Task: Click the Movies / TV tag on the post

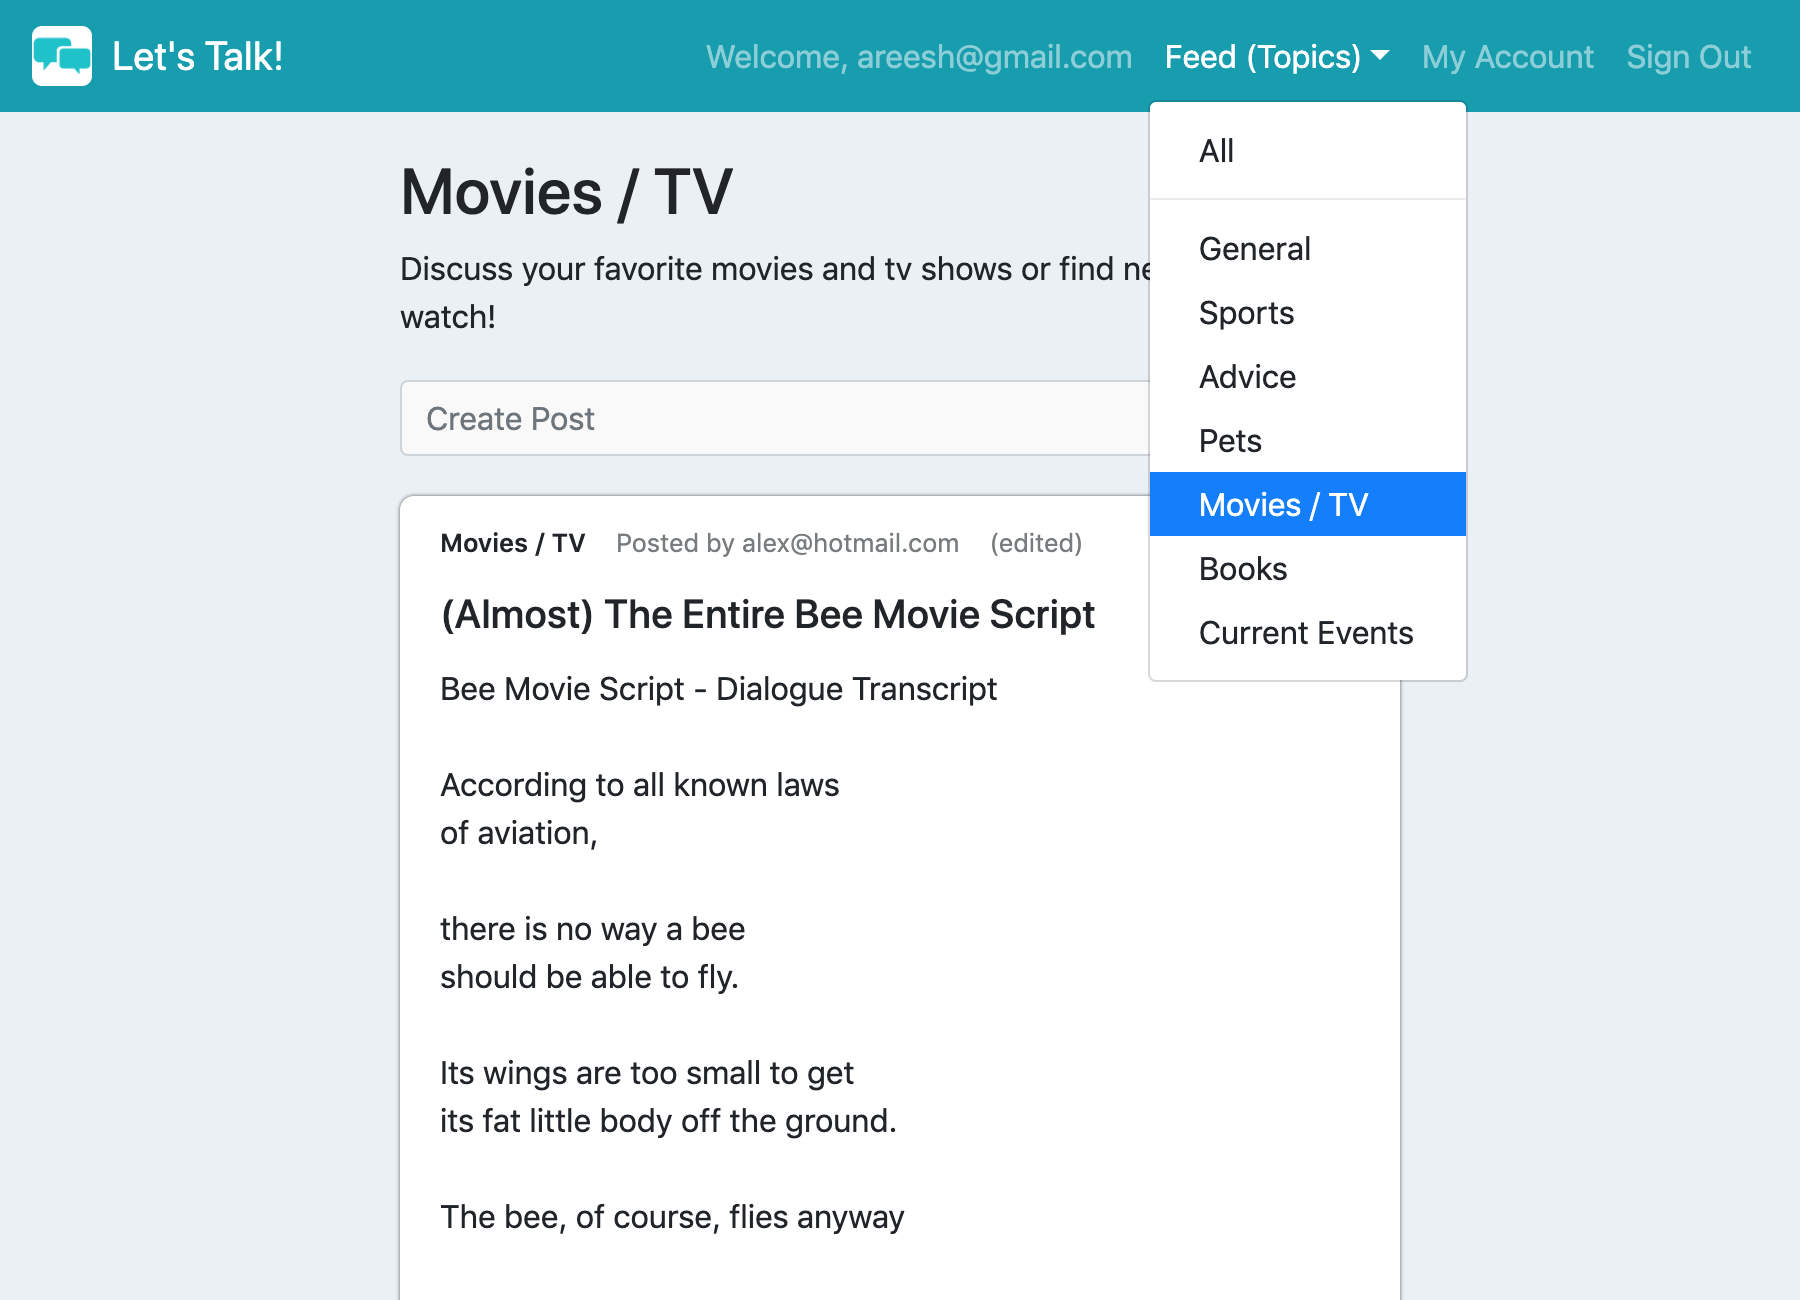Action: (x=512, y=543)
